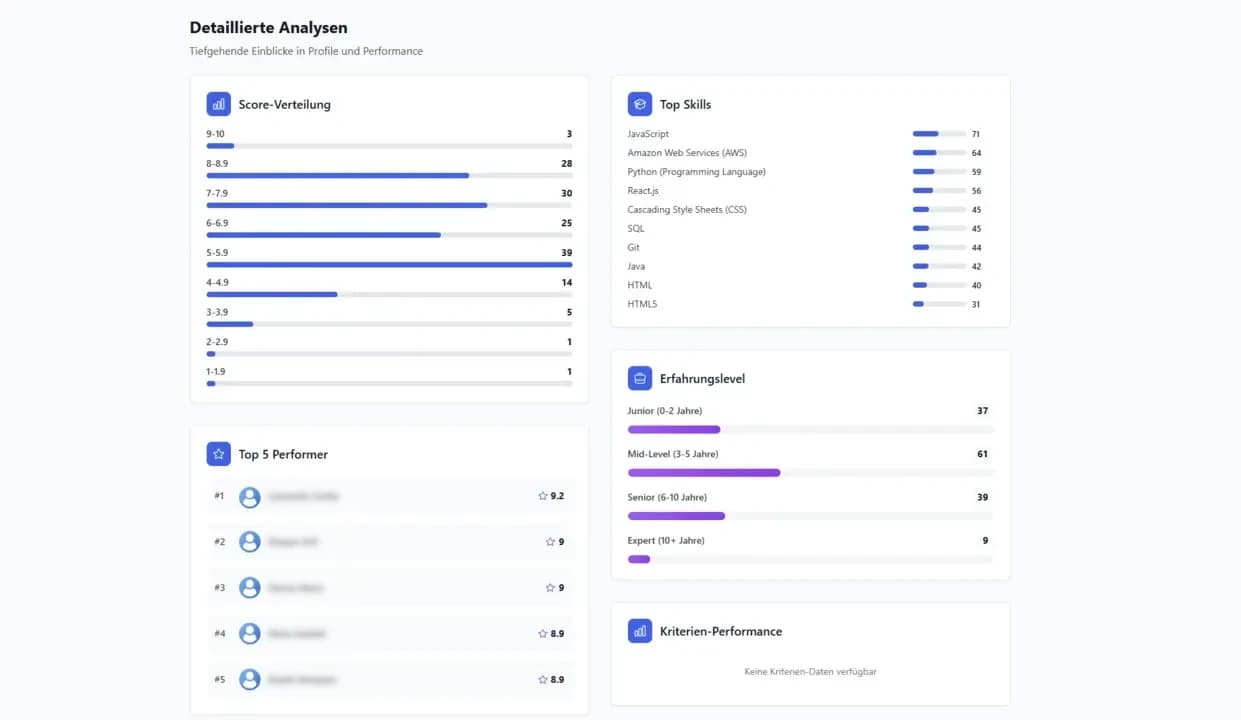Click the count 61 for Mid-Level
1241x720 pixels.
click(x=982, y=454)
